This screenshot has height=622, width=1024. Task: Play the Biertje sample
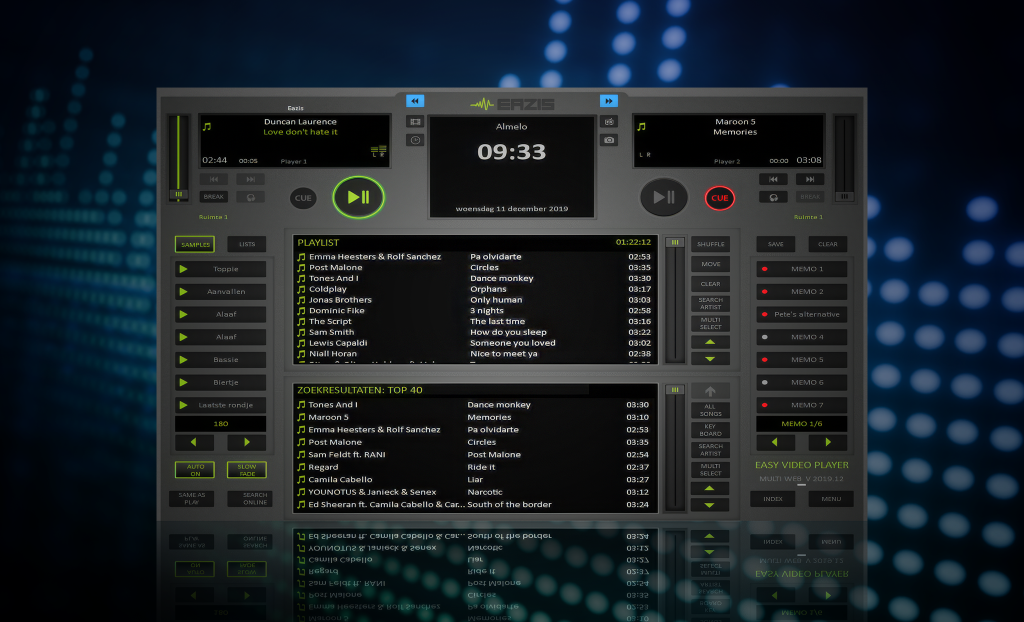point(220,383)
